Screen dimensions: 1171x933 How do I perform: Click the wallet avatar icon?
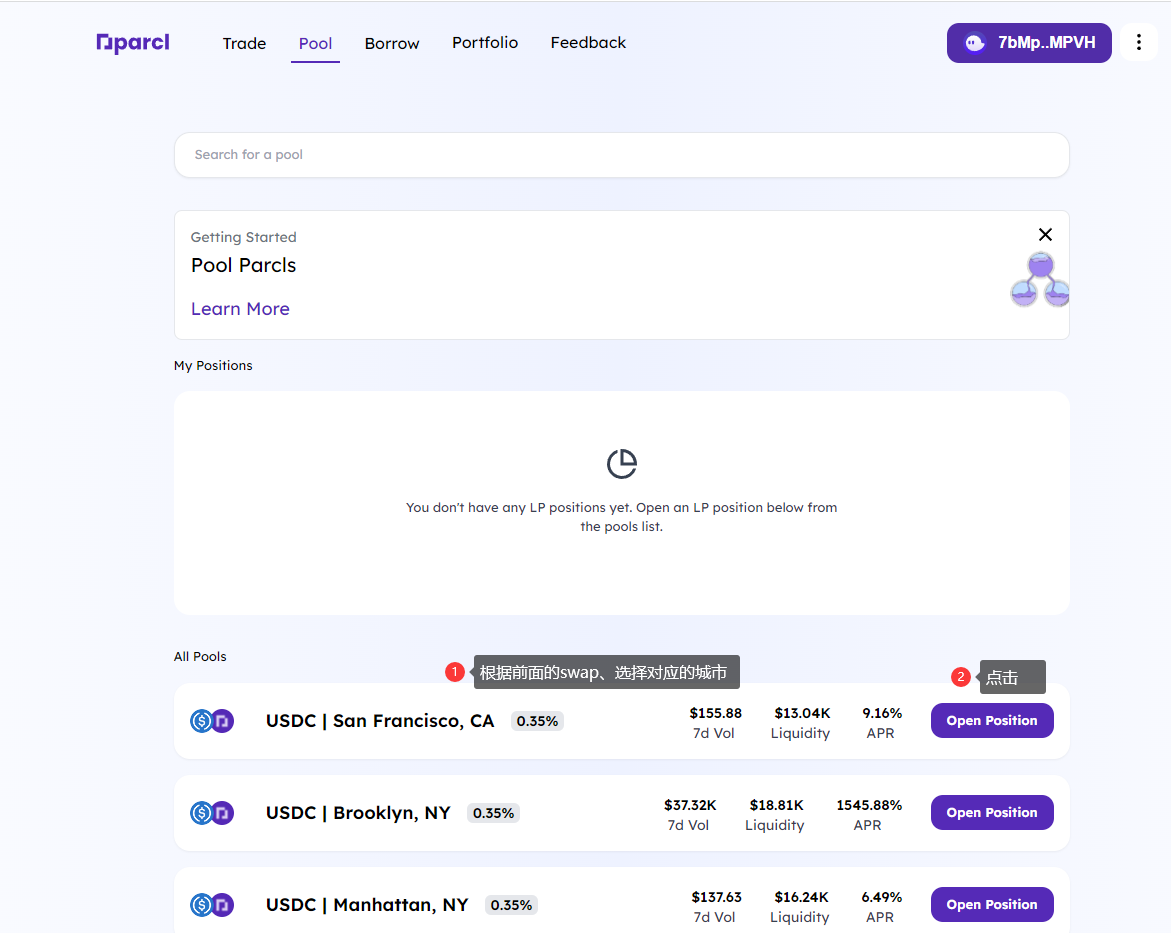[975, 43]
